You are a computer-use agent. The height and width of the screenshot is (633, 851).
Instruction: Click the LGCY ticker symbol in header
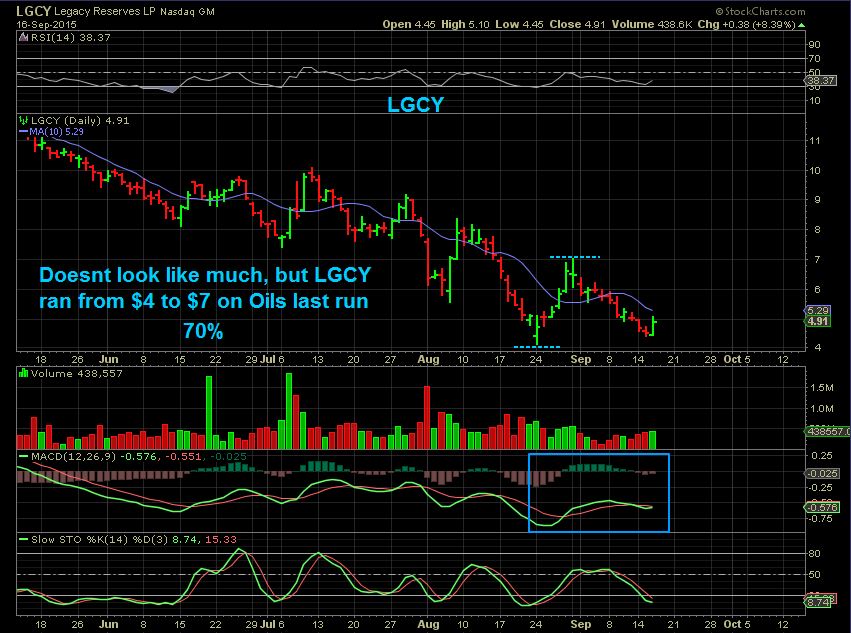click(33, 11)
